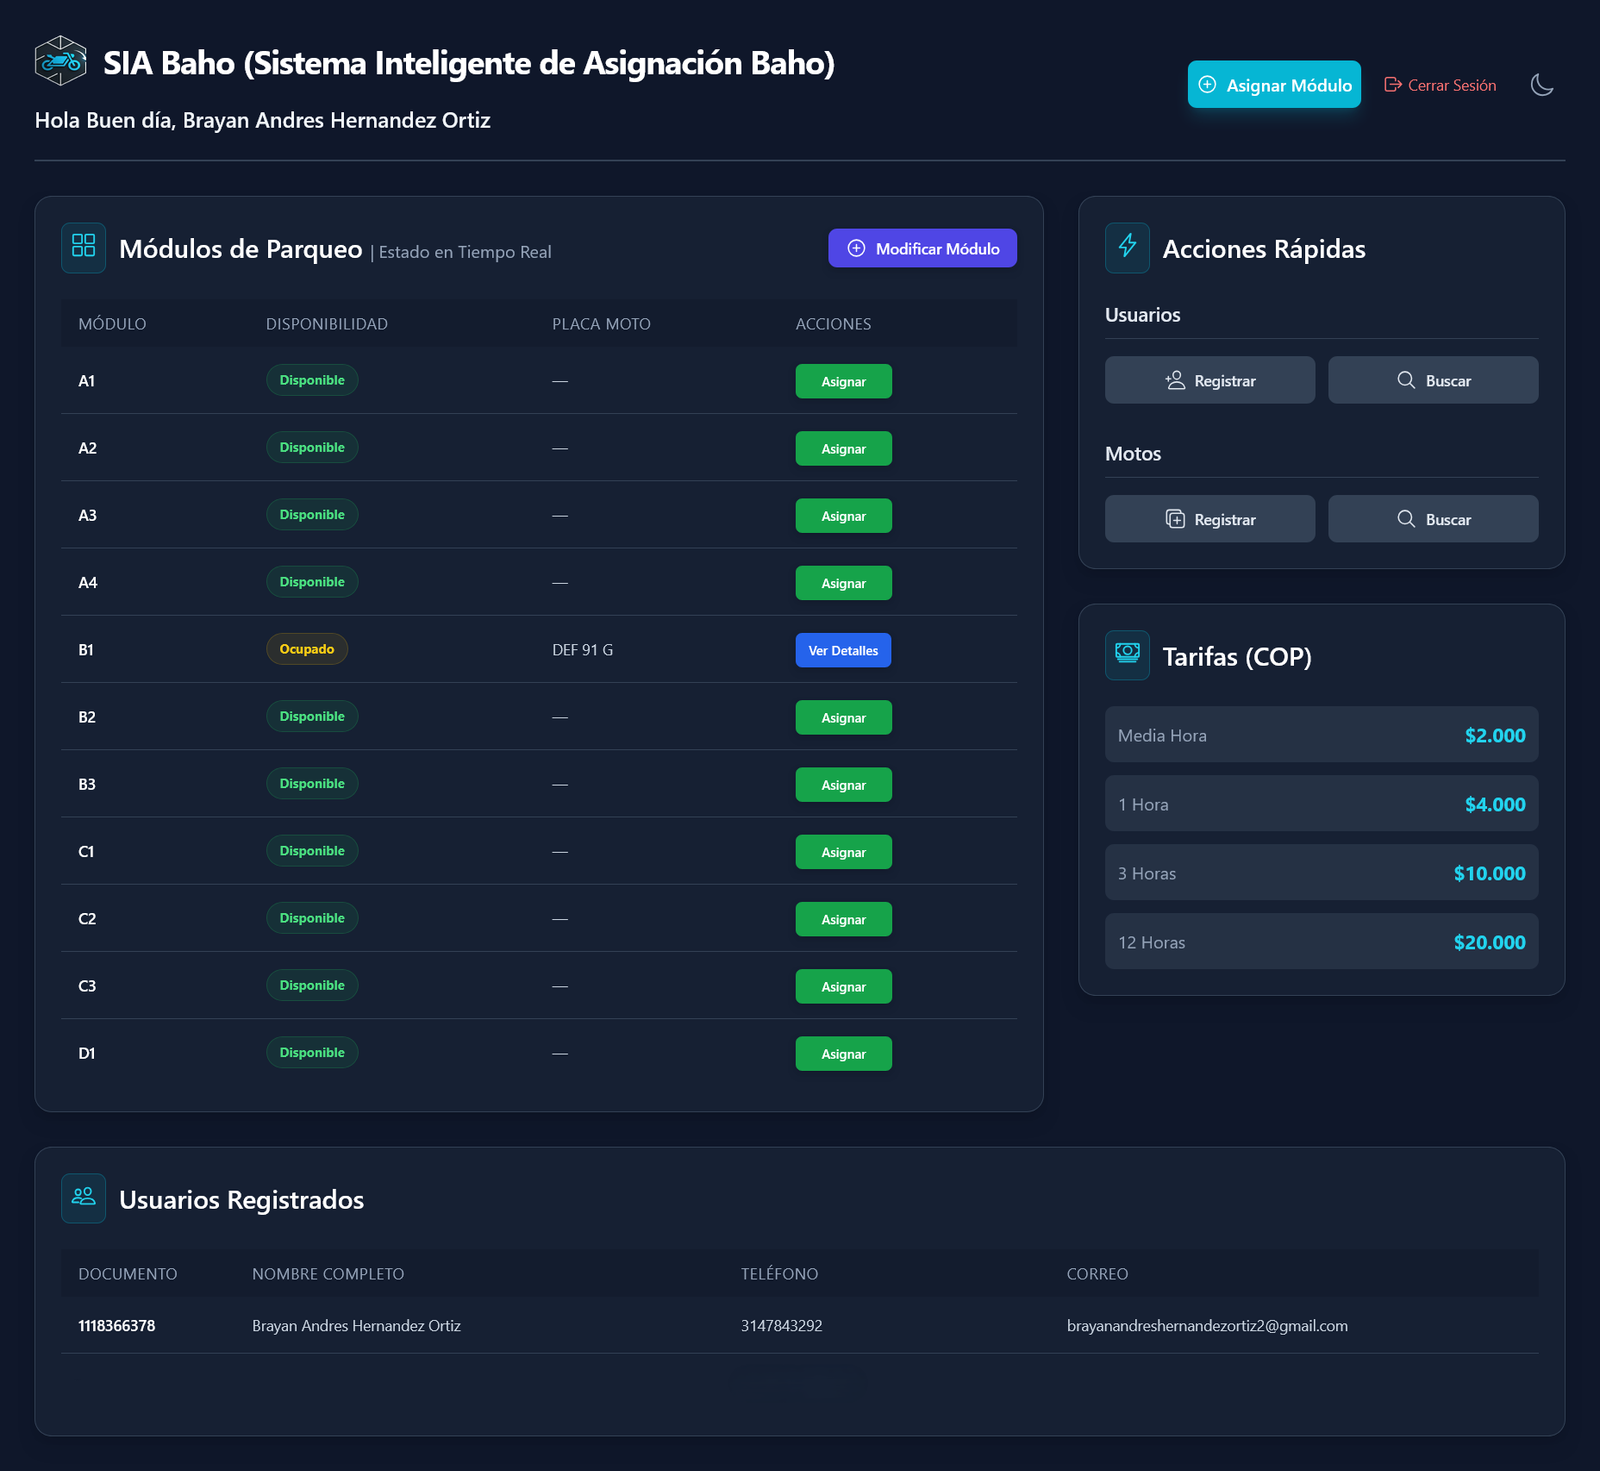Image resolution: width=1600 pixels, height=1471 pixels.
Task: Assign module A1
Action: pos(843,381)
